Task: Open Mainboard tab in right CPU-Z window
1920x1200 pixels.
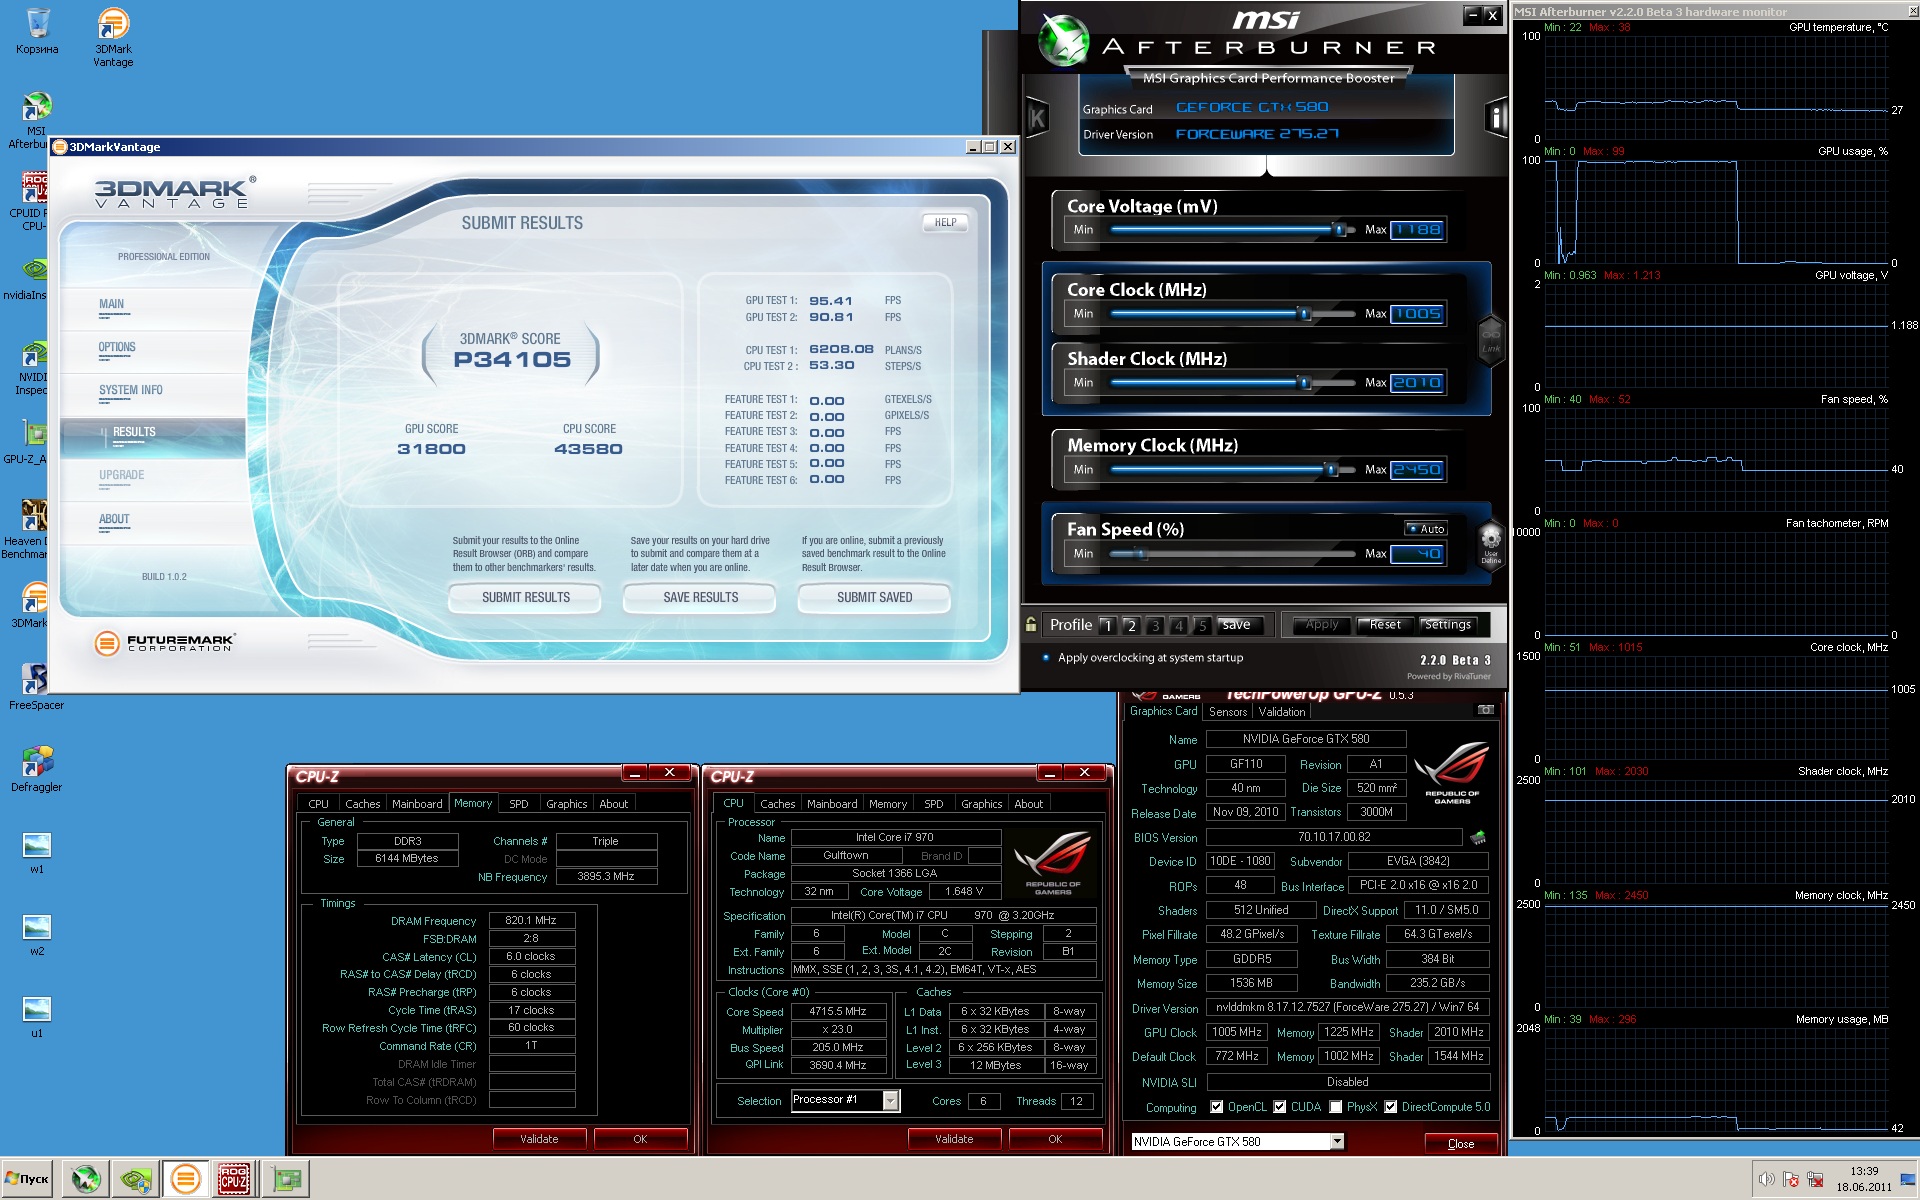Action: click(832, 804)
